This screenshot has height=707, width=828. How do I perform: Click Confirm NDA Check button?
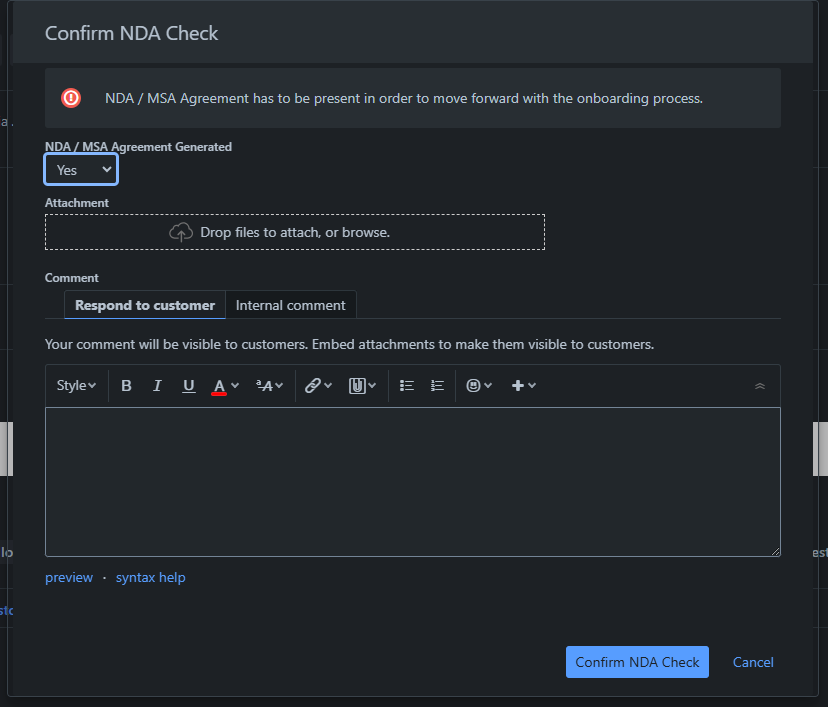tap(637, 662)
